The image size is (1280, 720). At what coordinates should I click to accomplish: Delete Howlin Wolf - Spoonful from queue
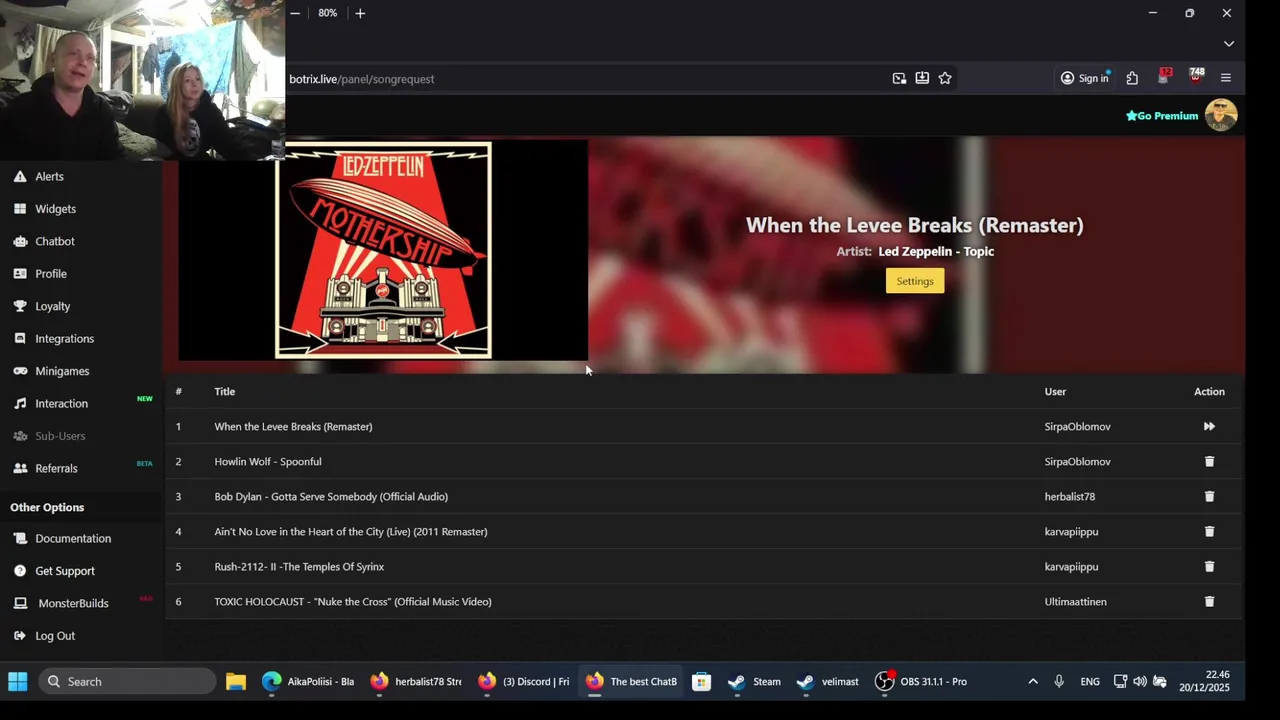(x=1209, y=461)
